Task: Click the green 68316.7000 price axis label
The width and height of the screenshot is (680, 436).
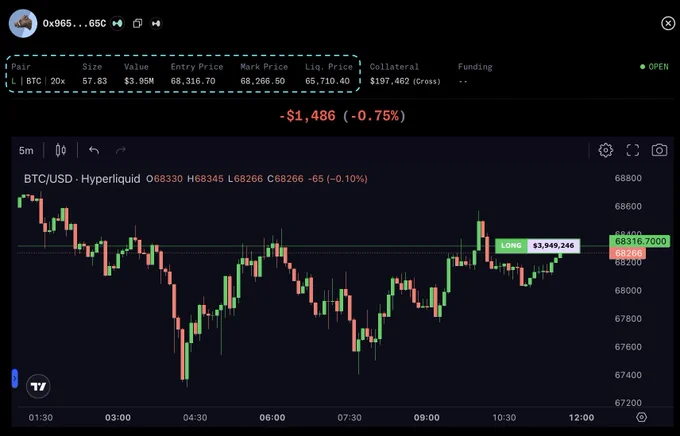Action: tap(639, 241)
